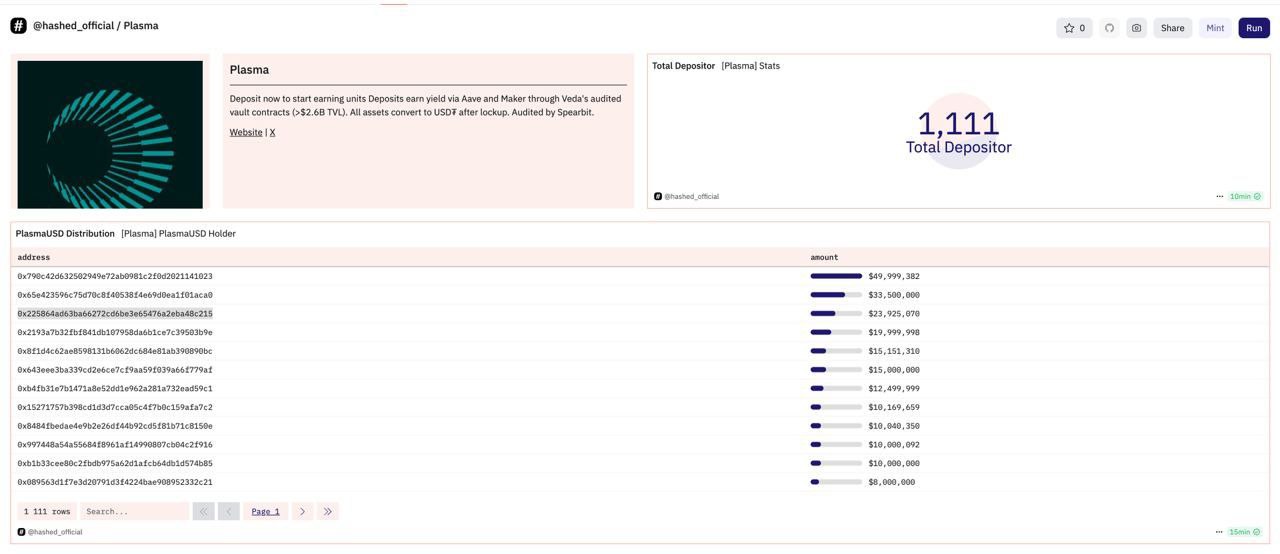This screenshot has height=554, width=1280.
Task: Select address starting with 0x65e423596c75d70c
Action: 115,295
